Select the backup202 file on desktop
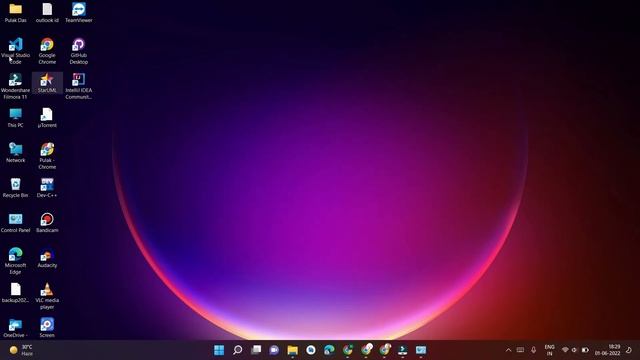Viewport: 640px width, 360px height. [16, 293]
